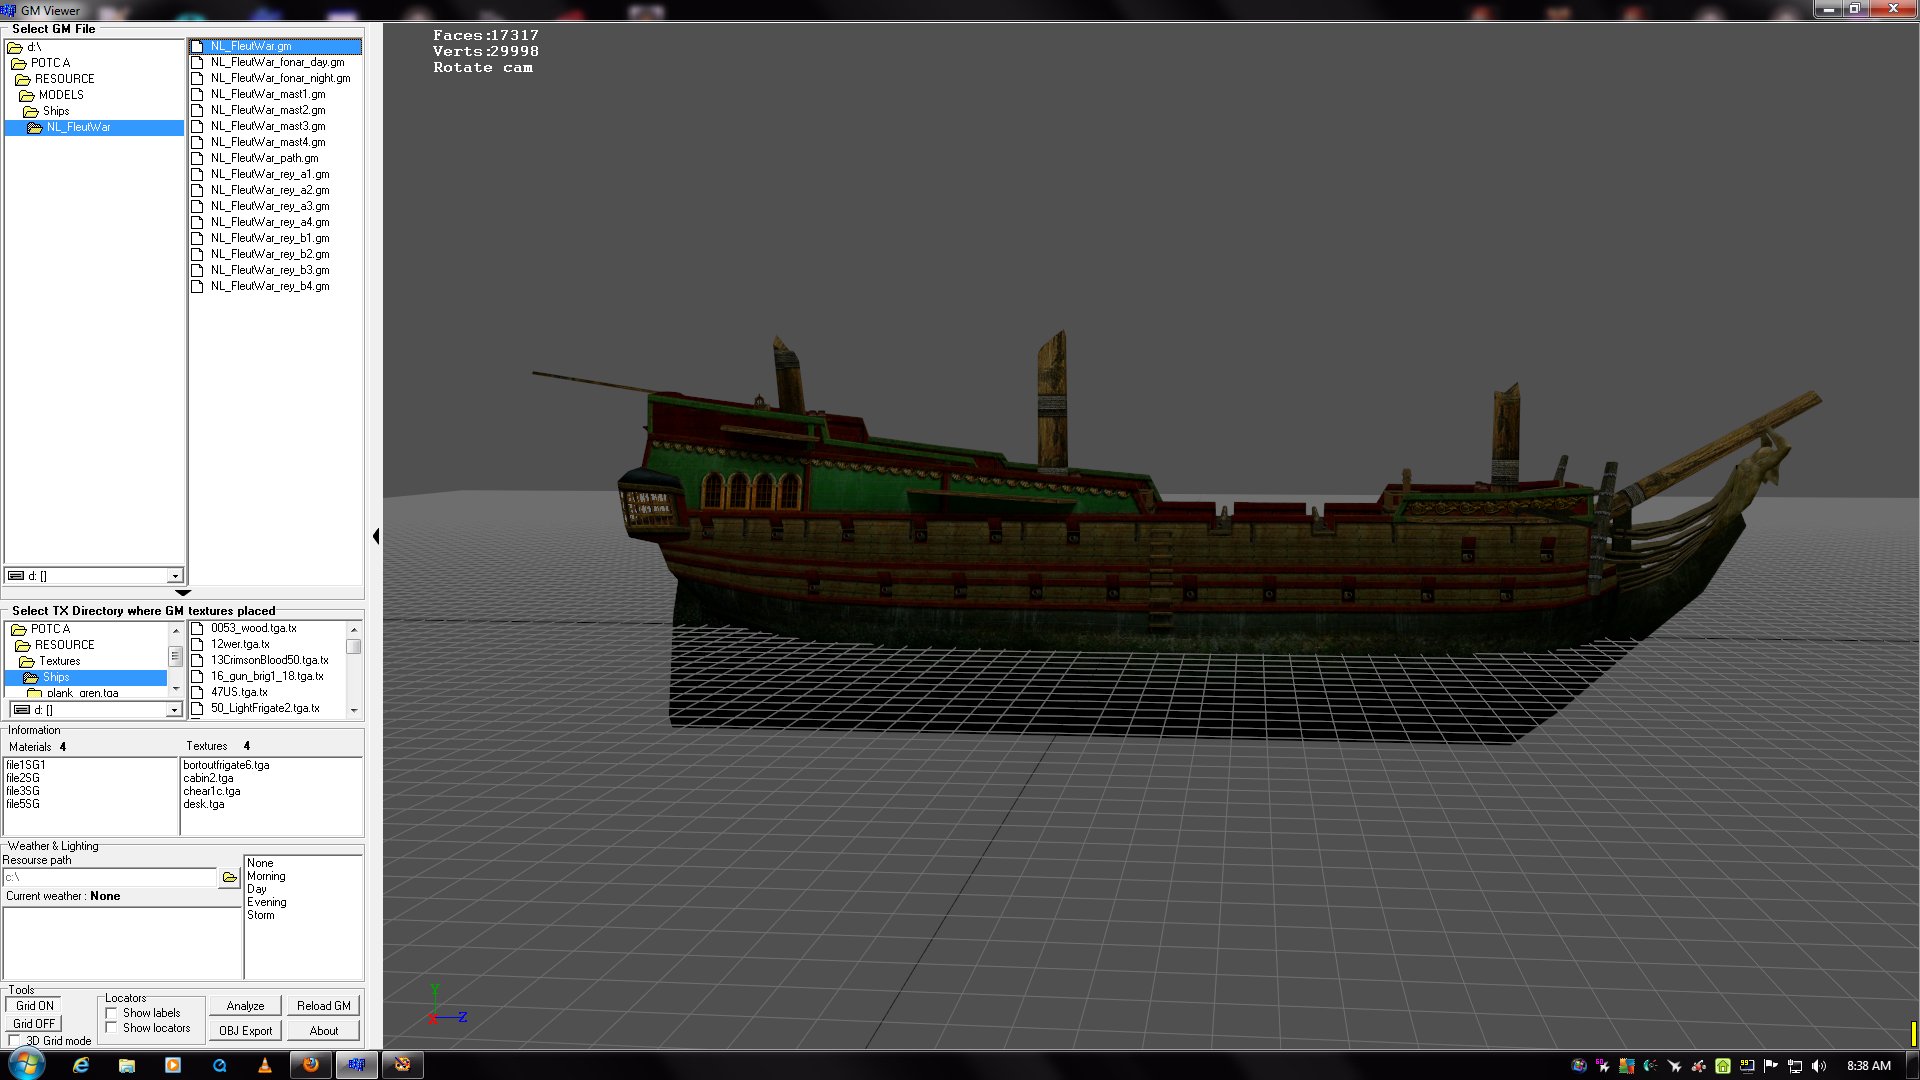Click the network tray icon

coord(1795,1066)
